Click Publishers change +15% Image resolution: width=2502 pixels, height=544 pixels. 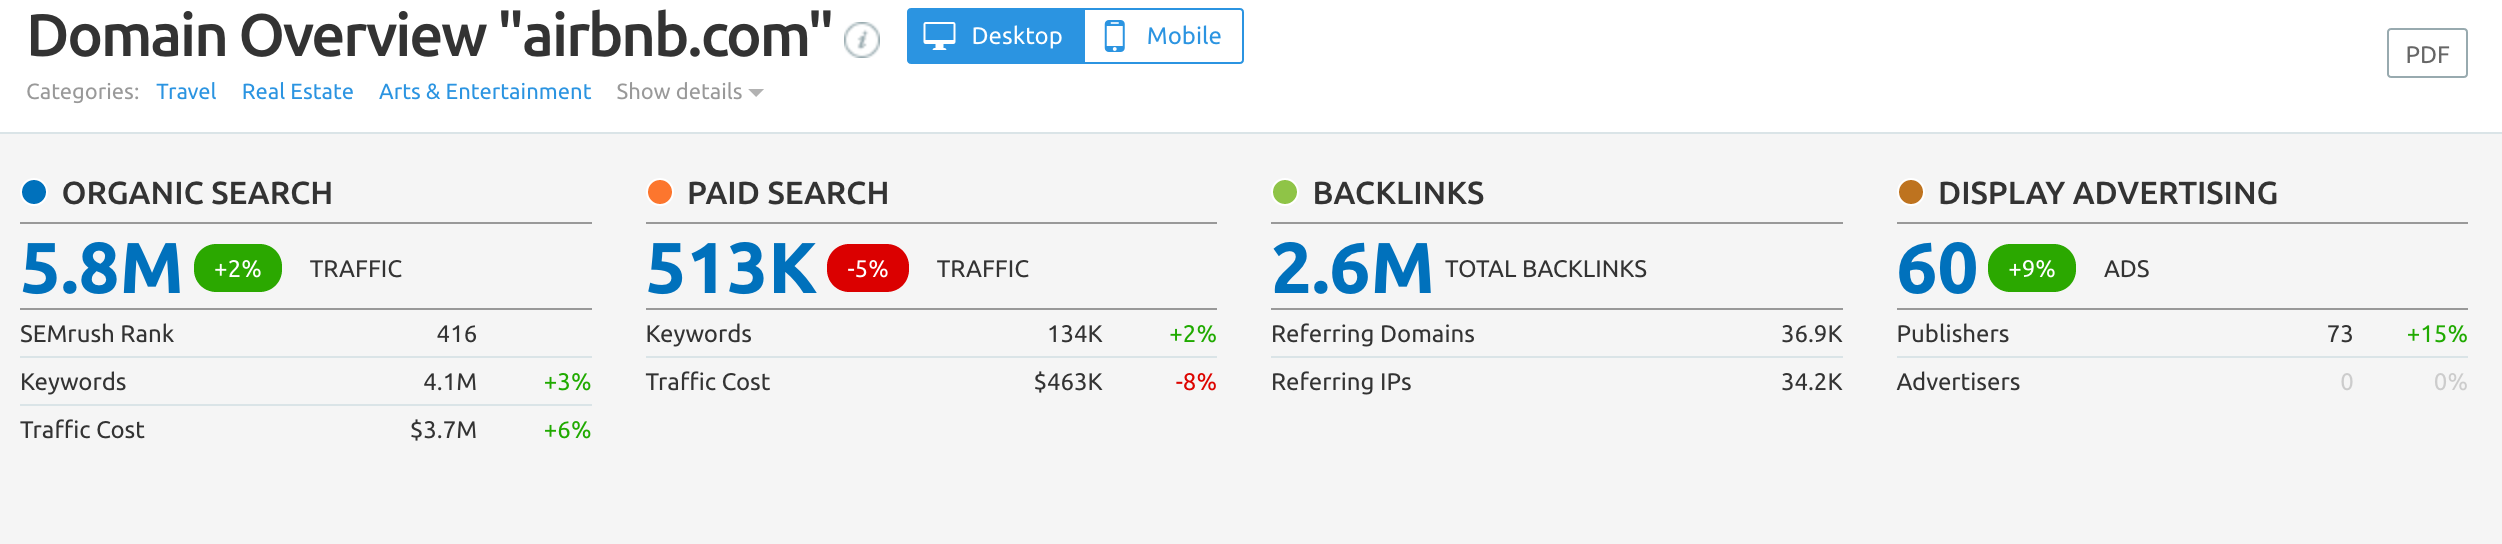point(2437,334)
